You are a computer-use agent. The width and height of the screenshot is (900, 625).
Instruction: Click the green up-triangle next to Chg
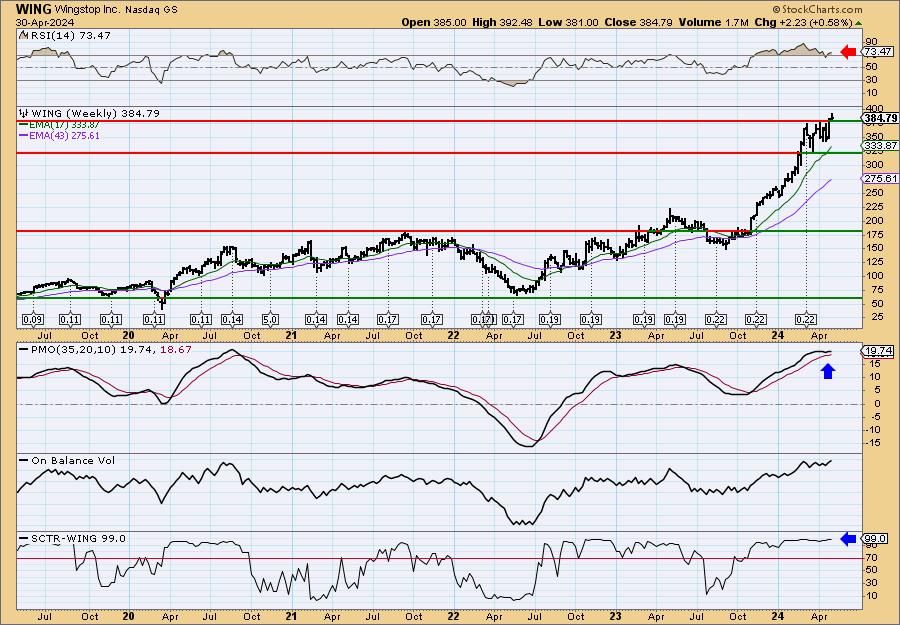click(858, 23)
